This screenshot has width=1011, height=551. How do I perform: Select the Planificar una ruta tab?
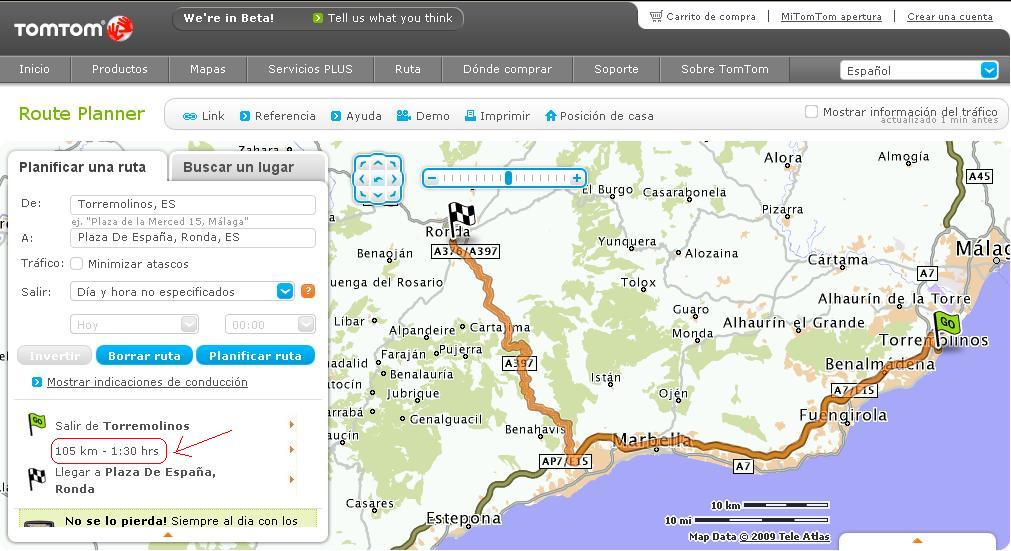click(x=87, y=168)
